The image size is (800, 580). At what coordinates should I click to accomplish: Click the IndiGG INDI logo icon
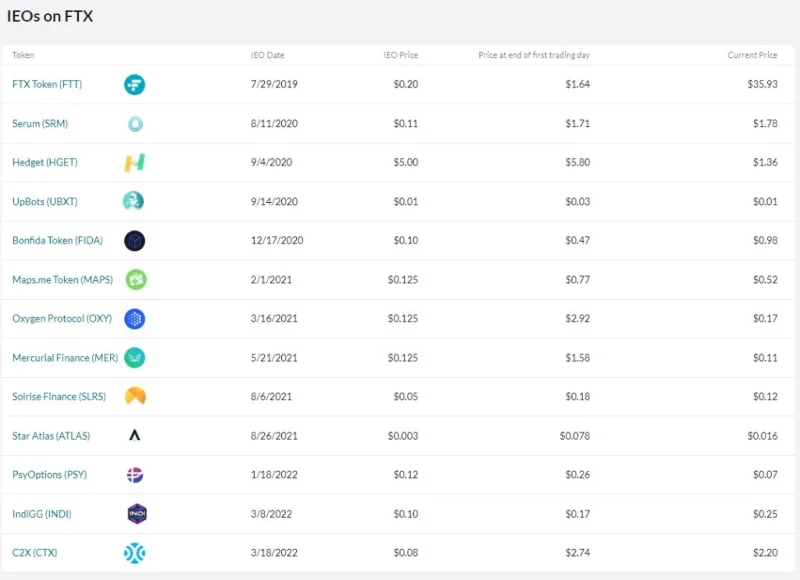(137, 514)
